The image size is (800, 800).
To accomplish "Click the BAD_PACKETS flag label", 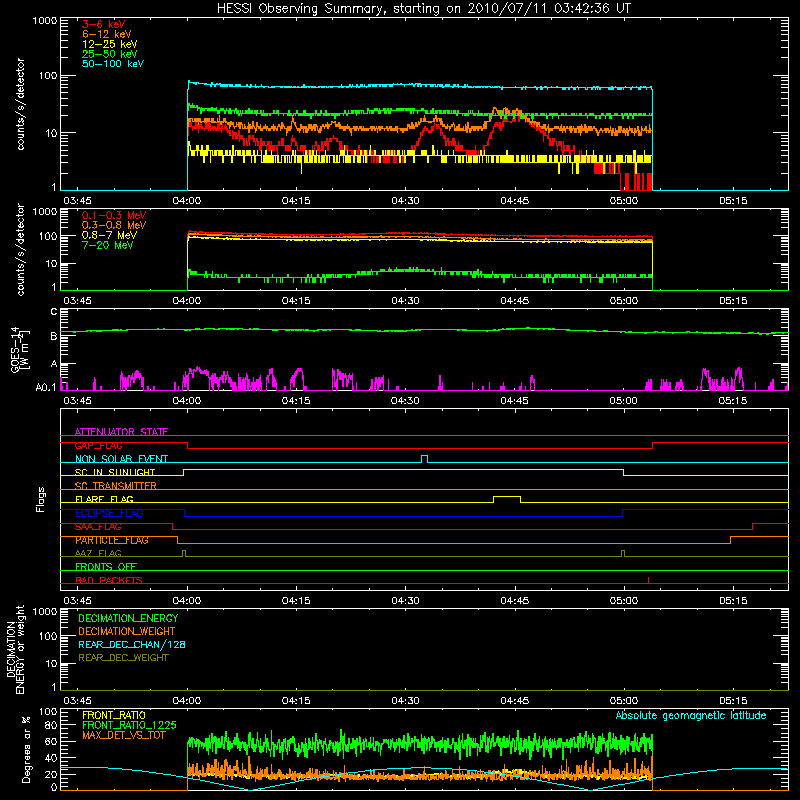I will (x=109, y=580).
